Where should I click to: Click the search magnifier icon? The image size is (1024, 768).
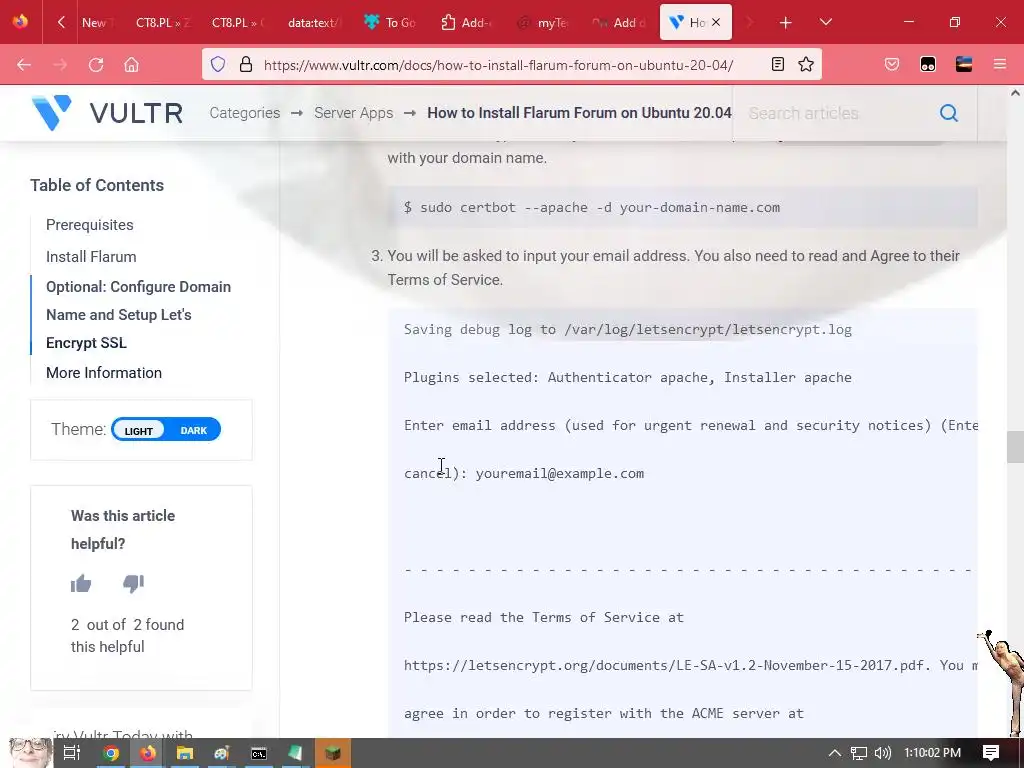pyautogui.click(x=949, y=113)
